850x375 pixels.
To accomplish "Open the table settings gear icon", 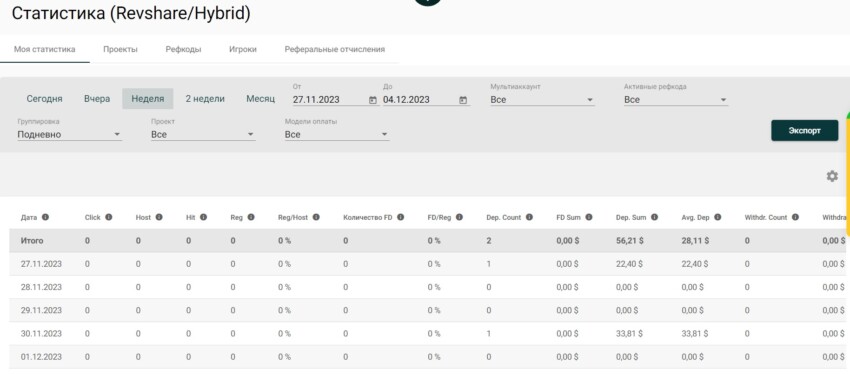I will tap(832, 176).
